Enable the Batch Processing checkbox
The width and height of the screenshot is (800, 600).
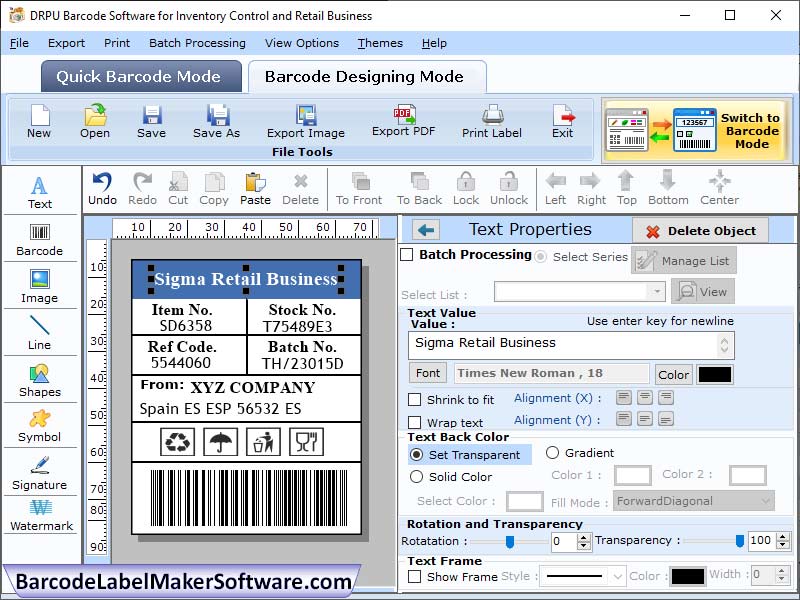[407, 255]
